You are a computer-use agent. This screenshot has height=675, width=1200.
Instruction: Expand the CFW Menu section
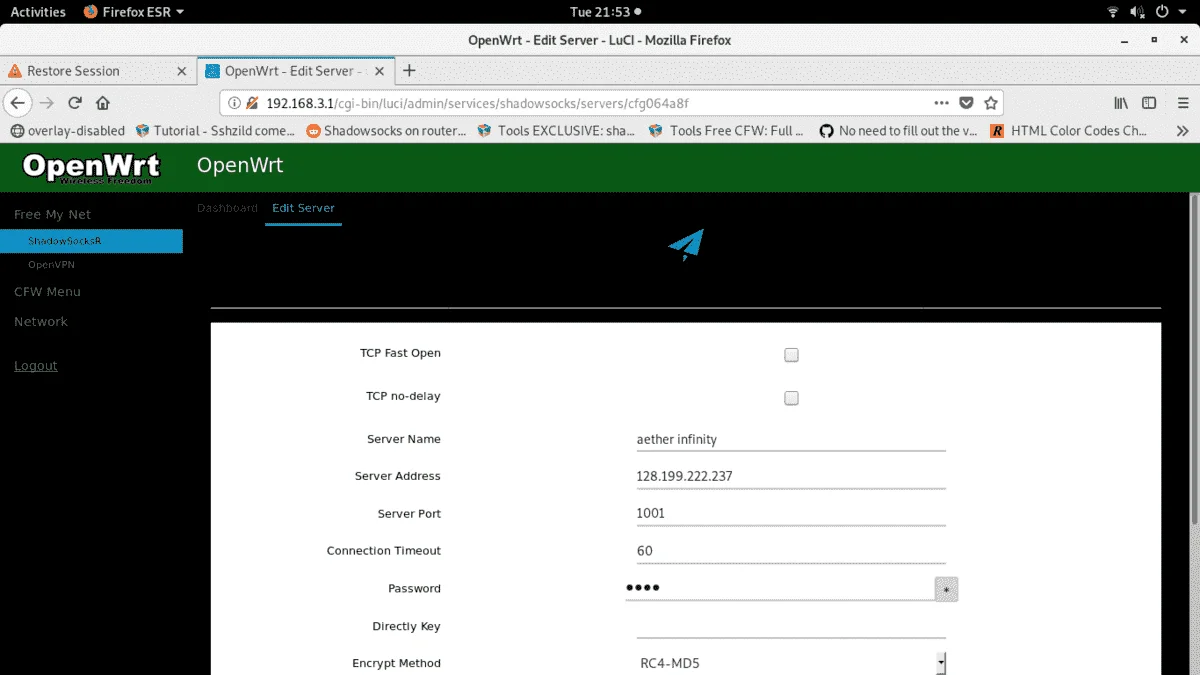[x=47, y=292]
